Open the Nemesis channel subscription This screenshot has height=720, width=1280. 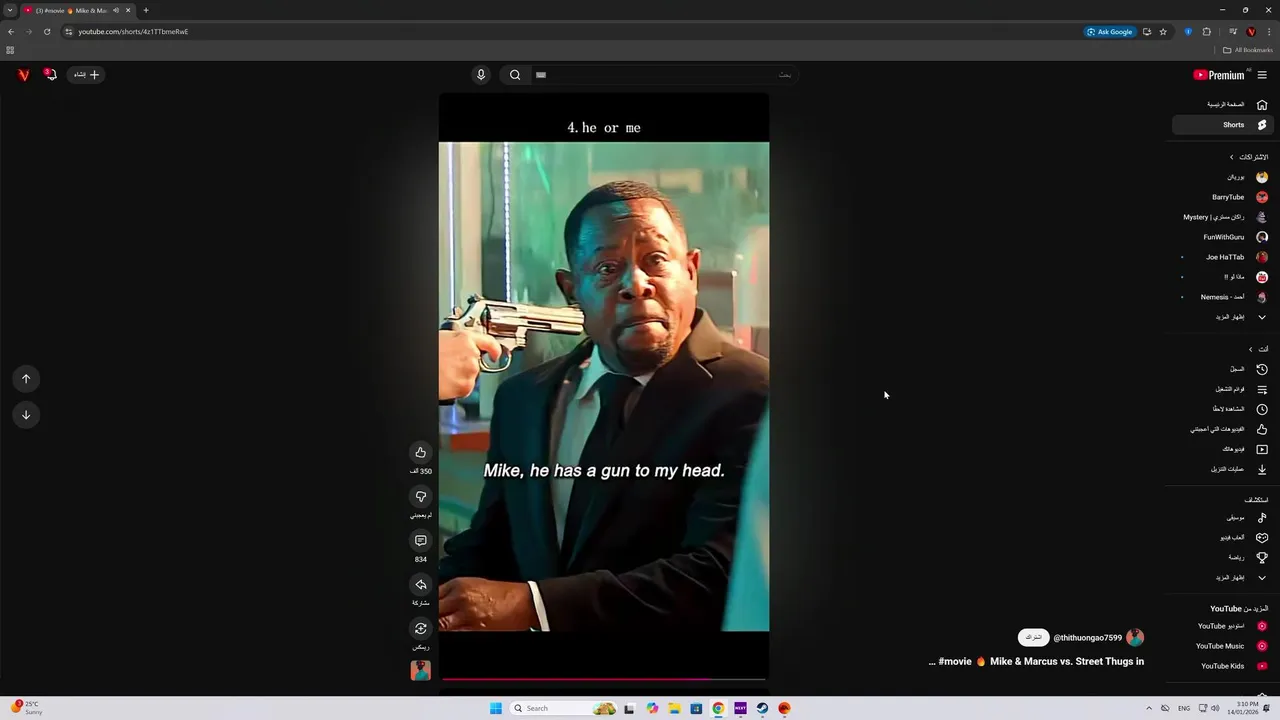pos(1222,297)
